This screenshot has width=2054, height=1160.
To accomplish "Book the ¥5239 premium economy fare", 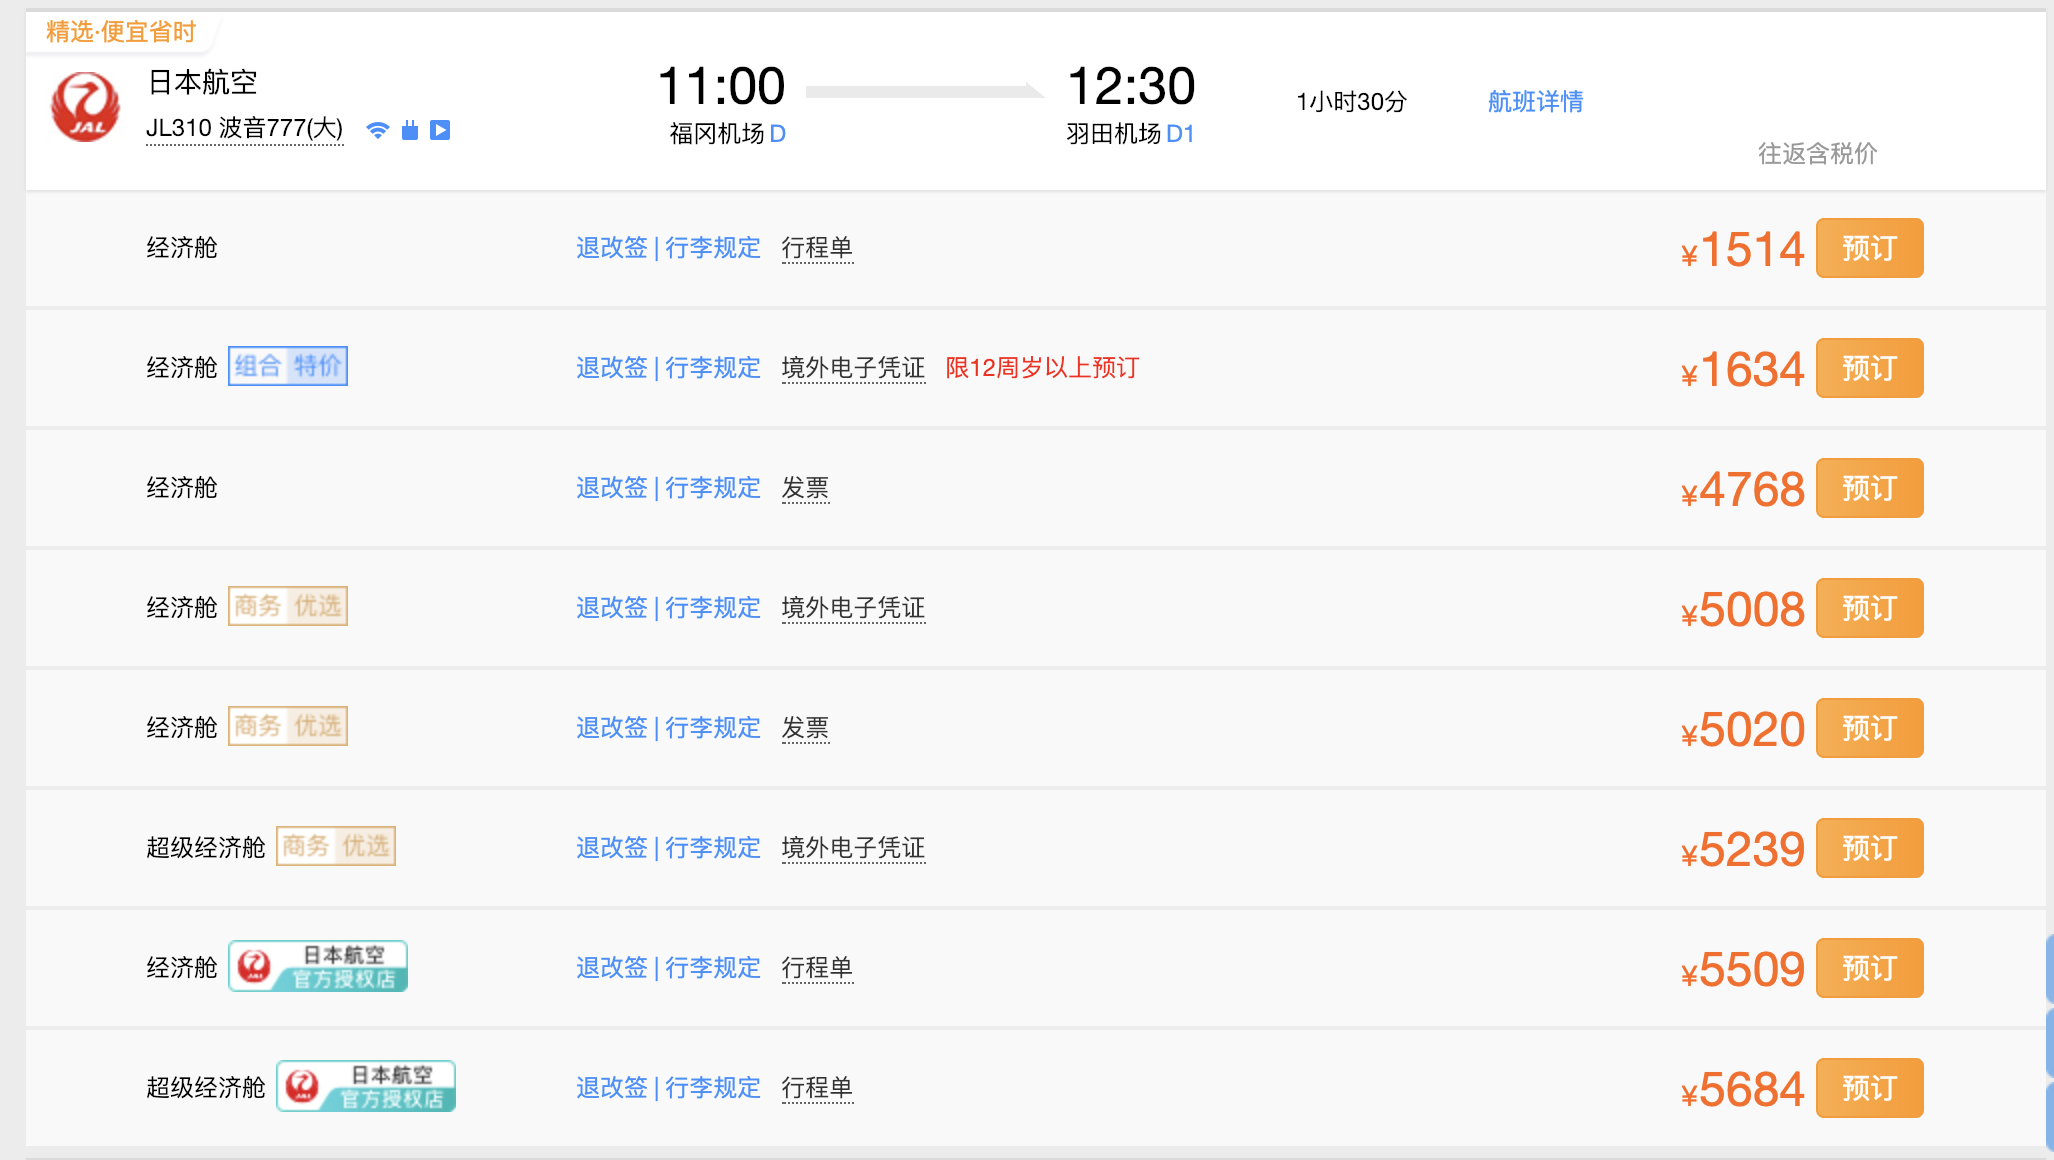I will click(1869, 848).
